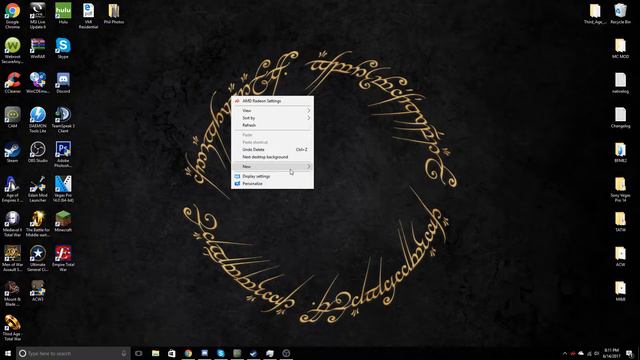640x360 pixels.
Task: Open ACW3 desktop shortcut
Action: [x=38, y=291]
